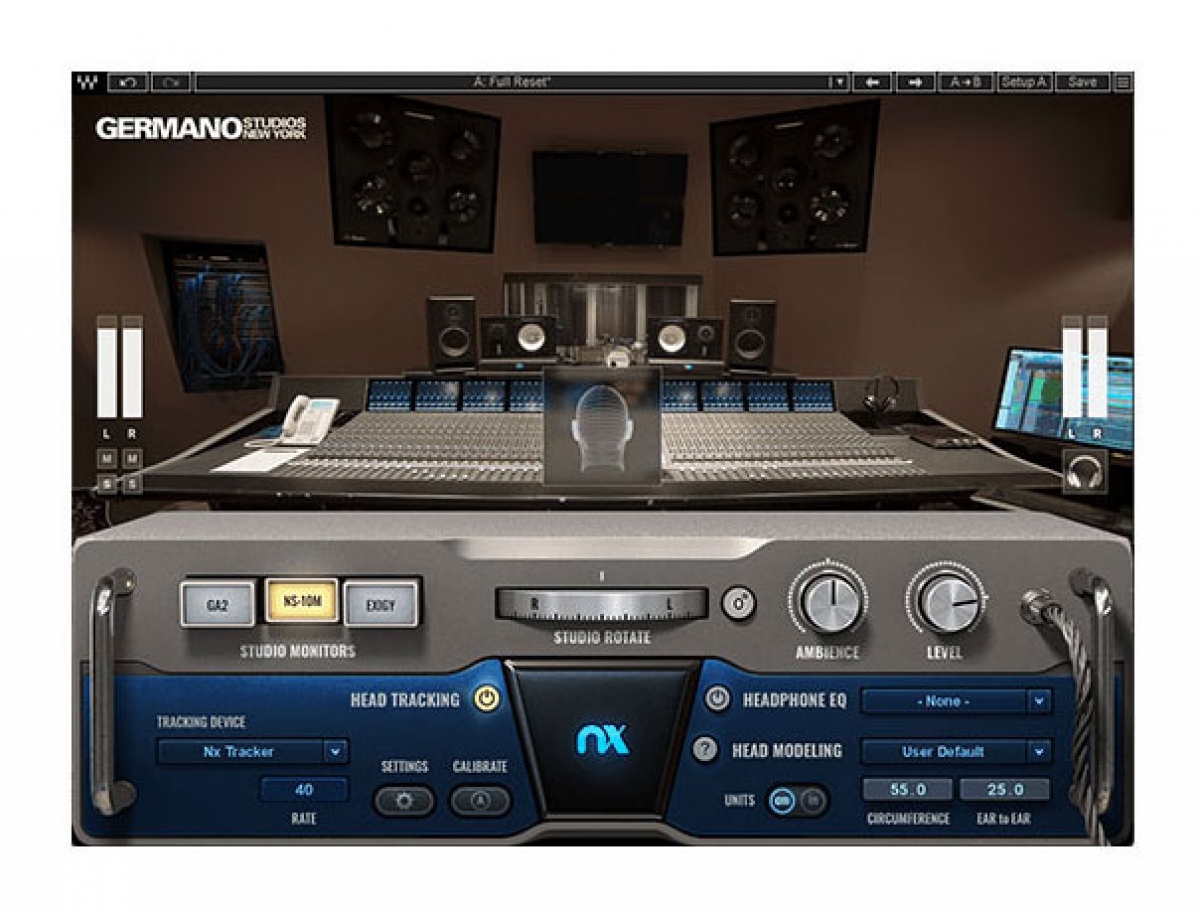
Task: Click the Waves logo icon
Action: click(x=86, y=82)
